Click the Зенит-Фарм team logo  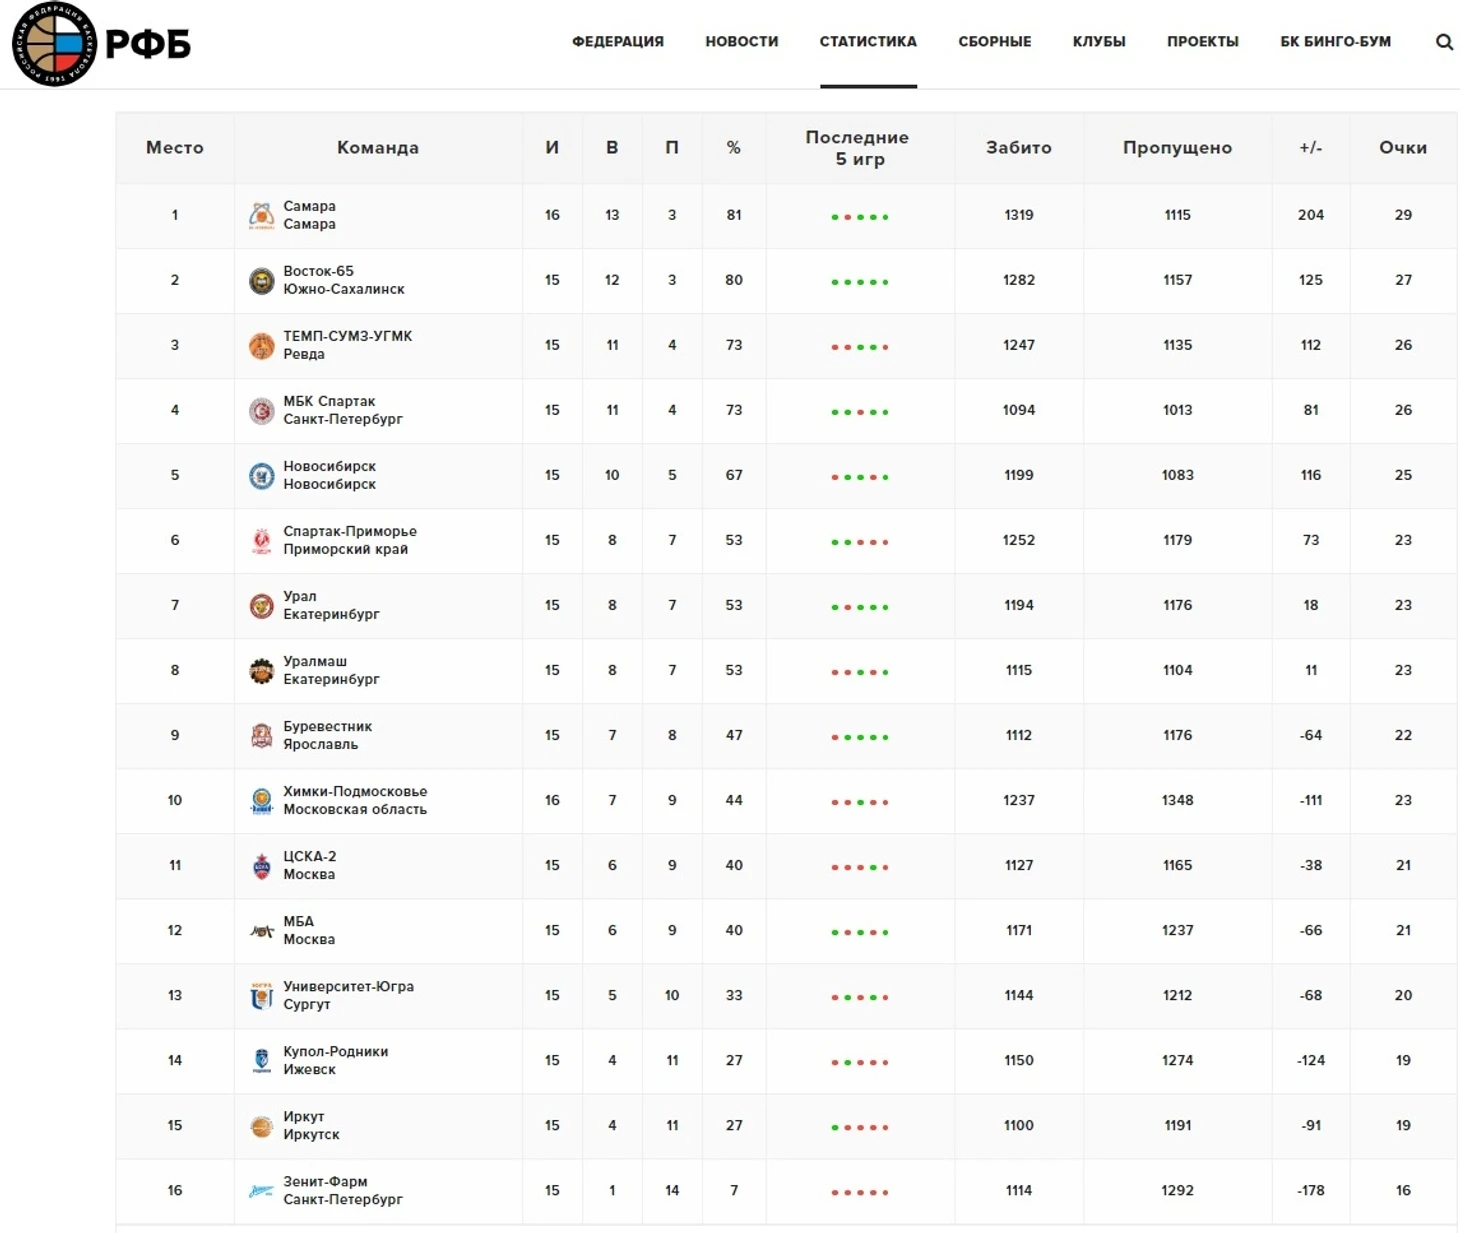(x=261, y=1190)
